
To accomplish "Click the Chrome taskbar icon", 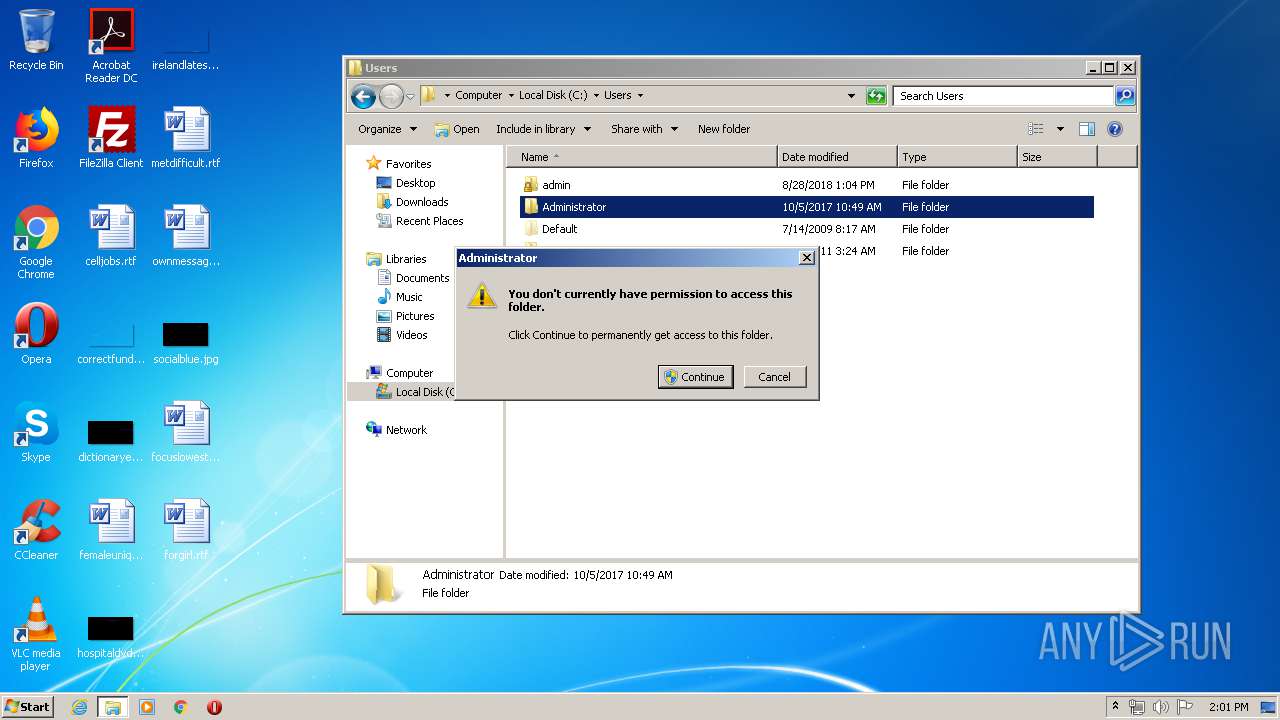I will (181, 707).
